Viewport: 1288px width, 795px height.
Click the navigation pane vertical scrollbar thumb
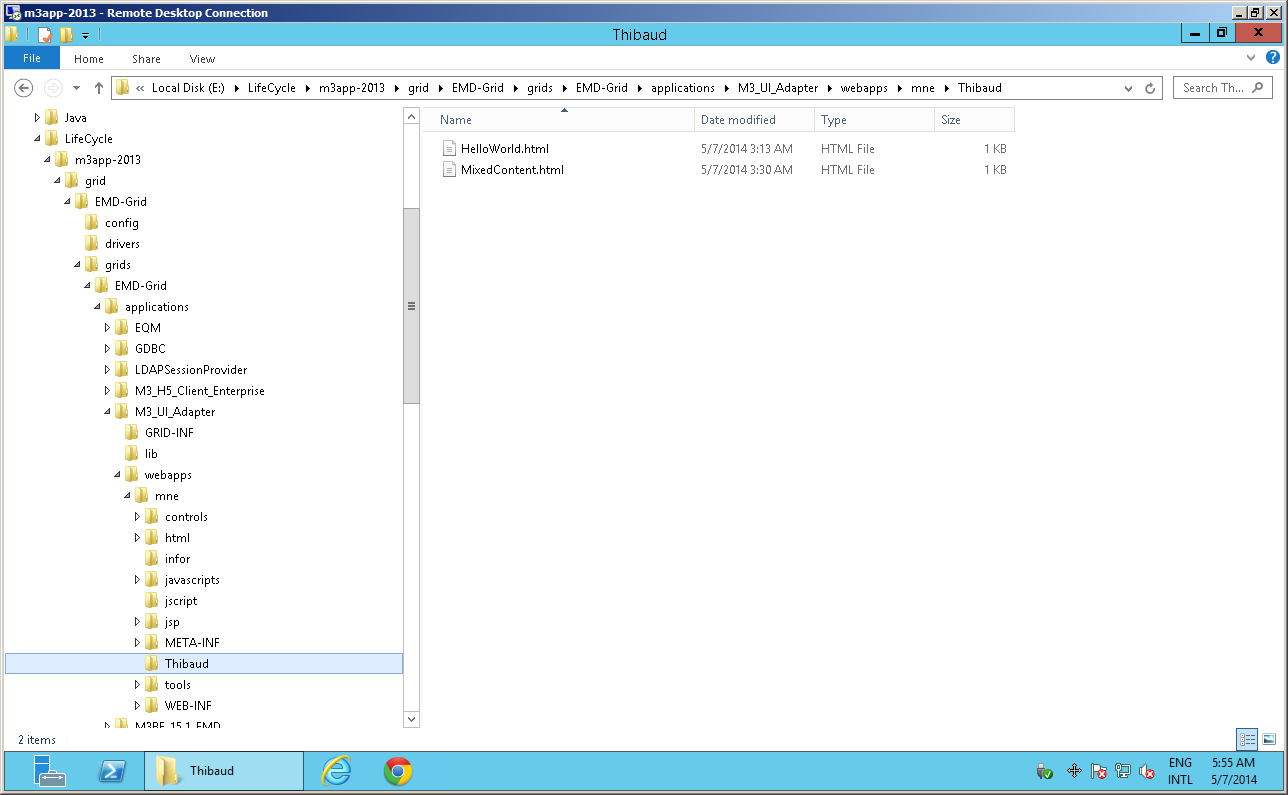pyautogui.click(x=411, y=306)
